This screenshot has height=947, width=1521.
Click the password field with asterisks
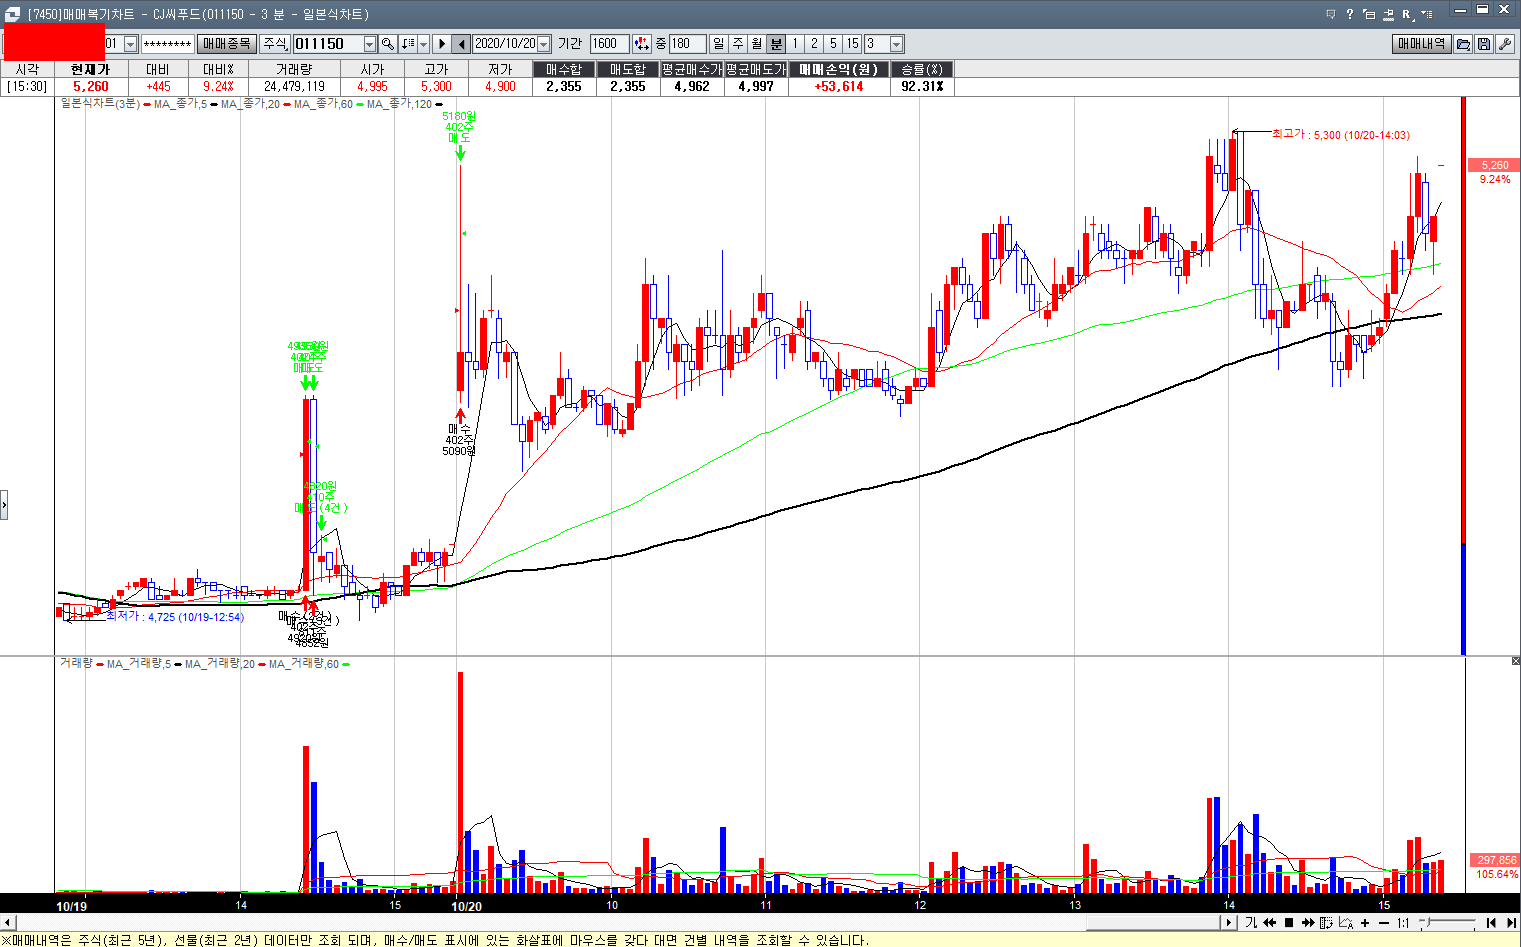[x=167, y=44]
